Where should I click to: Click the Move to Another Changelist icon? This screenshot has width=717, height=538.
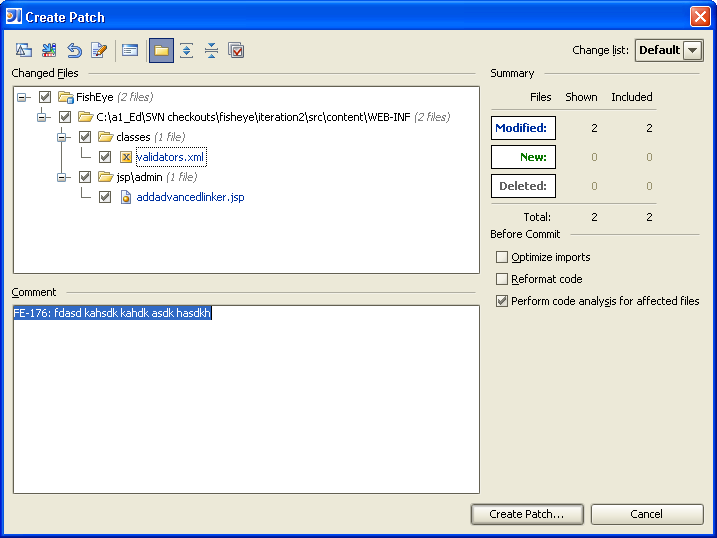pyautogui.click(x=49, y=50)
